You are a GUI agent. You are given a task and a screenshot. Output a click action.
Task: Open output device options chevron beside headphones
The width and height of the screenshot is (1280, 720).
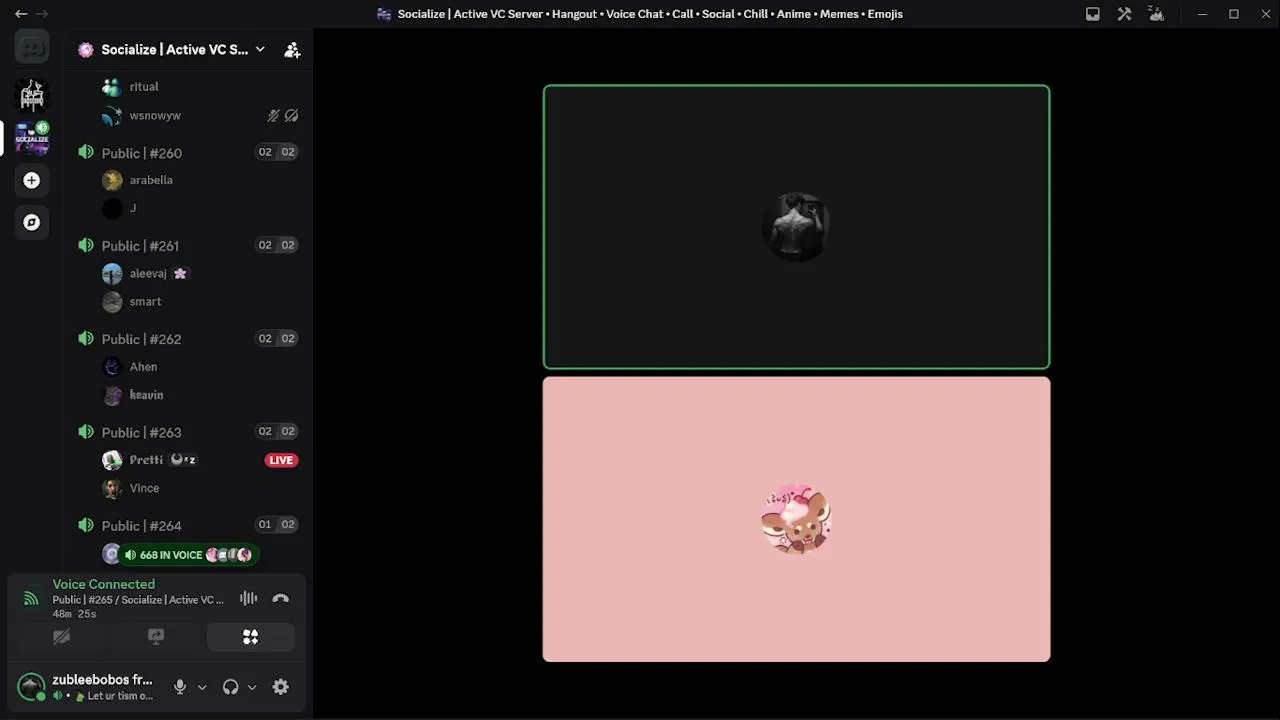pyautogui.click(x=252, y=687)
